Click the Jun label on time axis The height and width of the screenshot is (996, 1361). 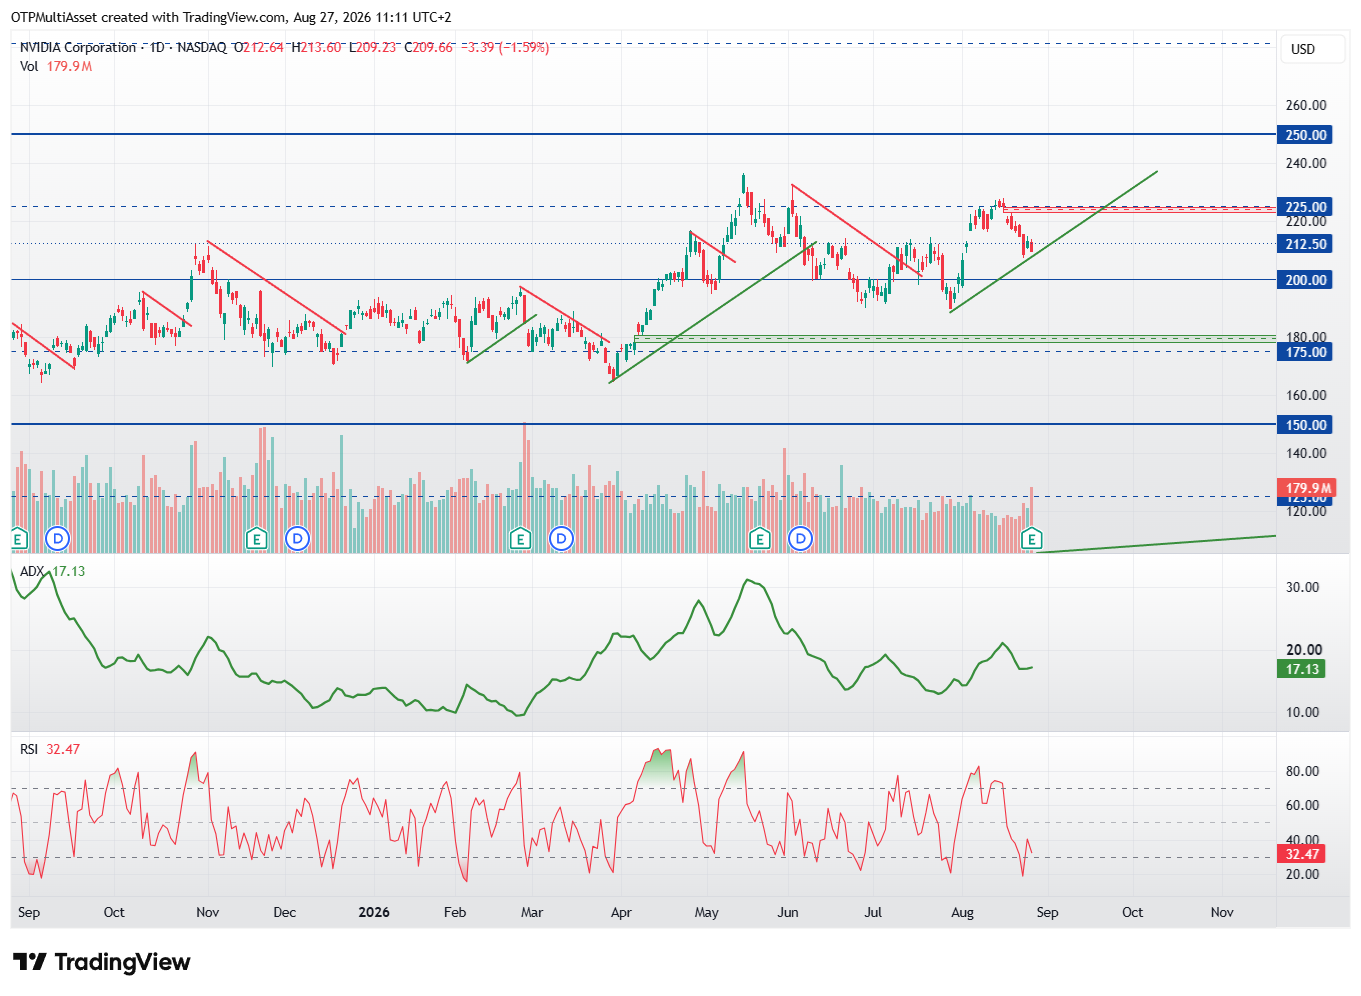pos(788,912)
